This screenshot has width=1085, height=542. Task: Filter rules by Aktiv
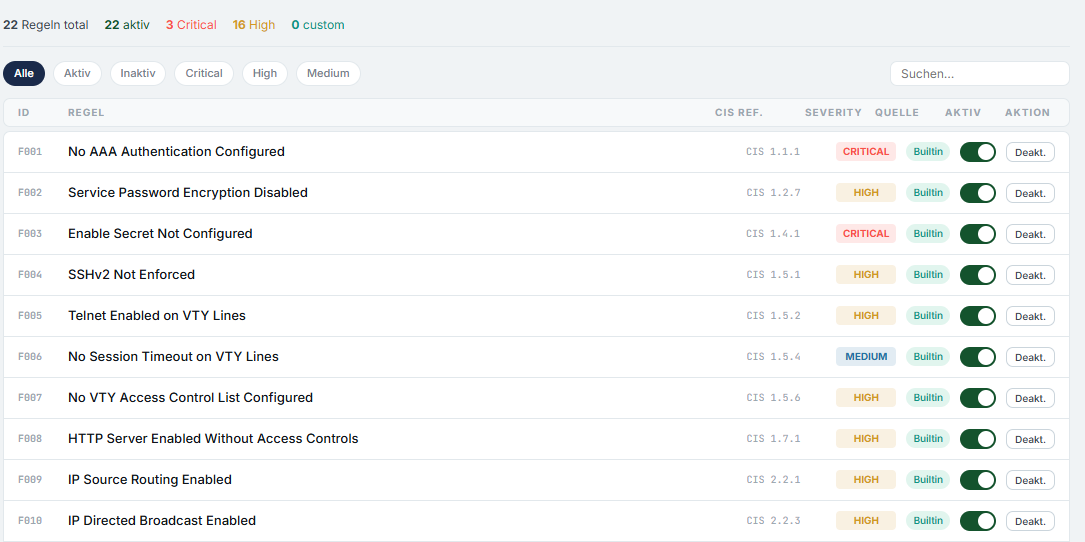[x=77, y=73]
